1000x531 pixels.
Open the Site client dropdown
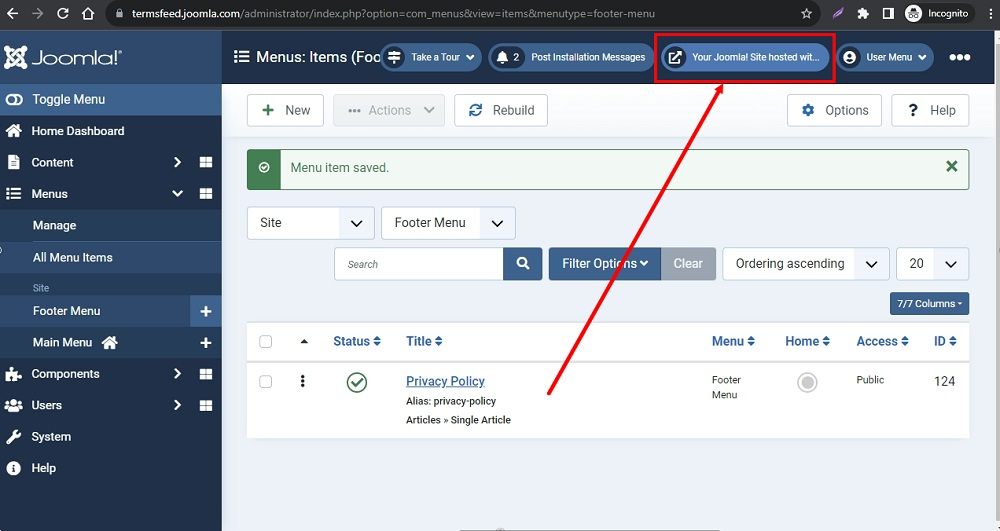(x=311, y=223)
